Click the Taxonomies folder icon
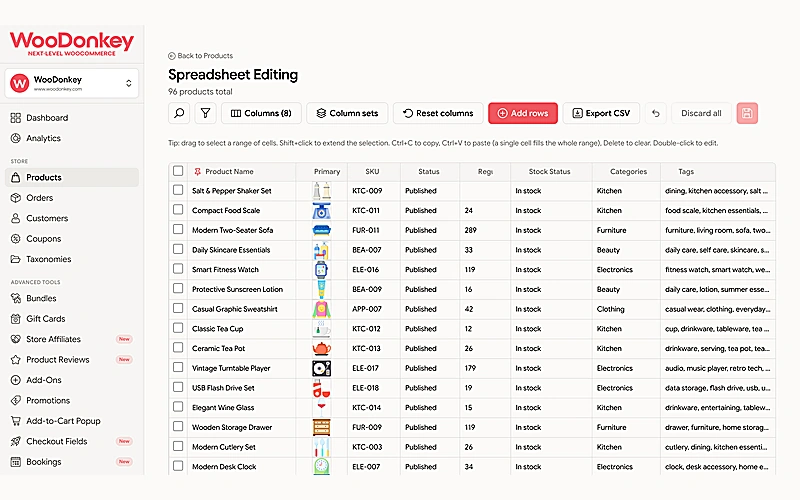The height and width of the screenshot is (500, 800). point(16,259)
